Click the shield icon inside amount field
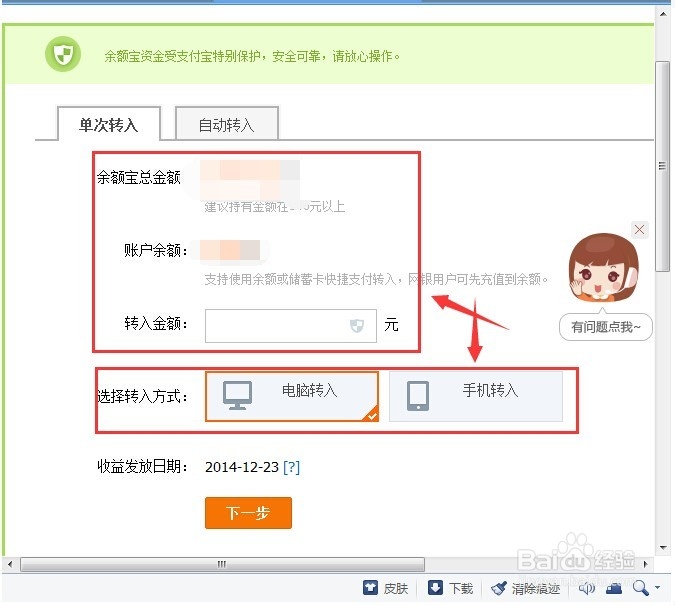675x605 pixels. click(357, 326)
